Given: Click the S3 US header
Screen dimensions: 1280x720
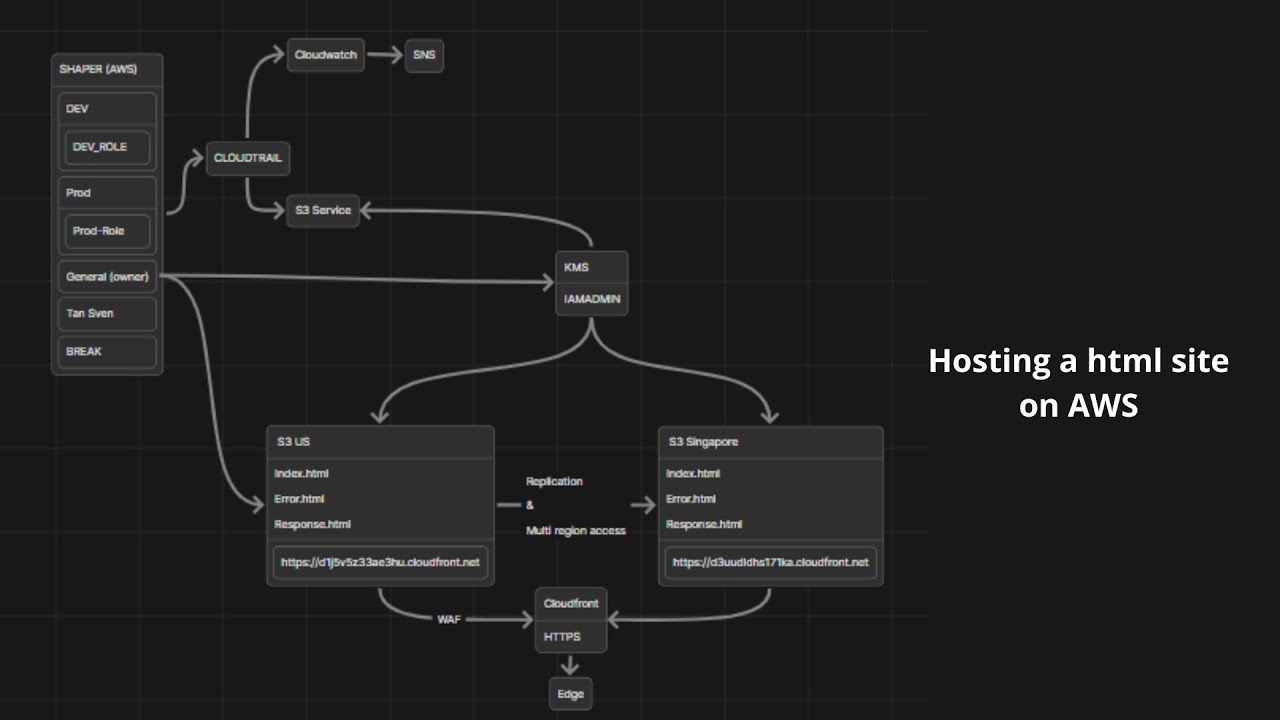Looking at the screenshot, I should point(380,442).
